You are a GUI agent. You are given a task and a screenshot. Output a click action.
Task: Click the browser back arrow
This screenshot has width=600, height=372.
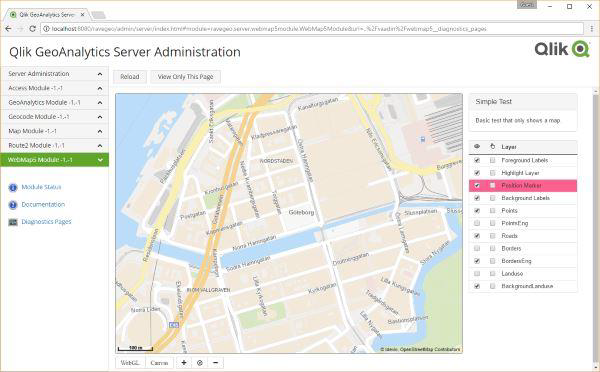(x=8, y=29)
